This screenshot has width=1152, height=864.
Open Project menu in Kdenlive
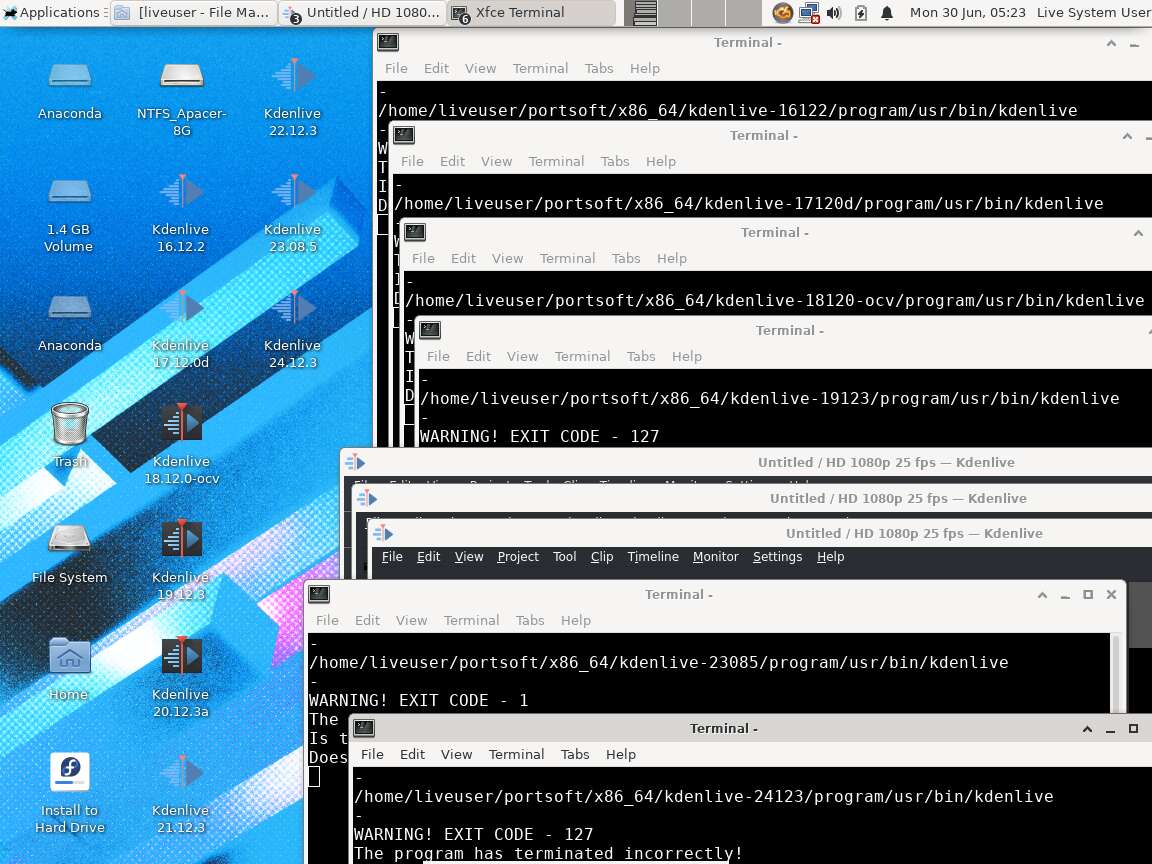518,556
